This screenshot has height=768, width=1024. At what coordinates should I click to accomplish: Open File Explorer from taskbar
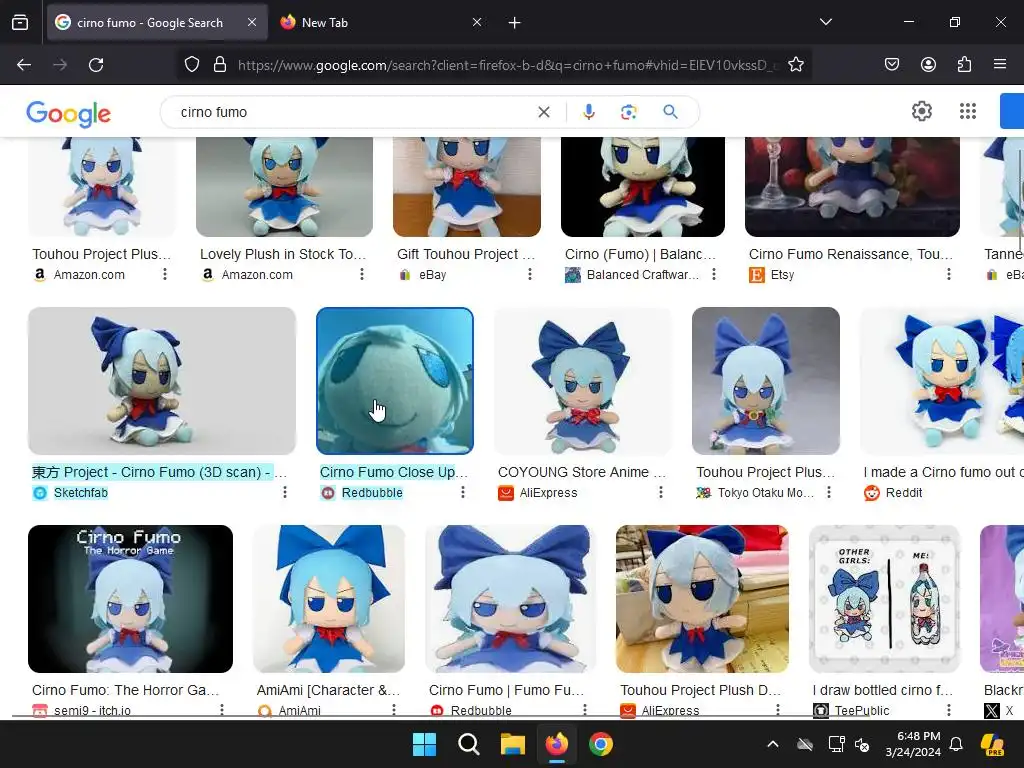click(x=513, y=744)
